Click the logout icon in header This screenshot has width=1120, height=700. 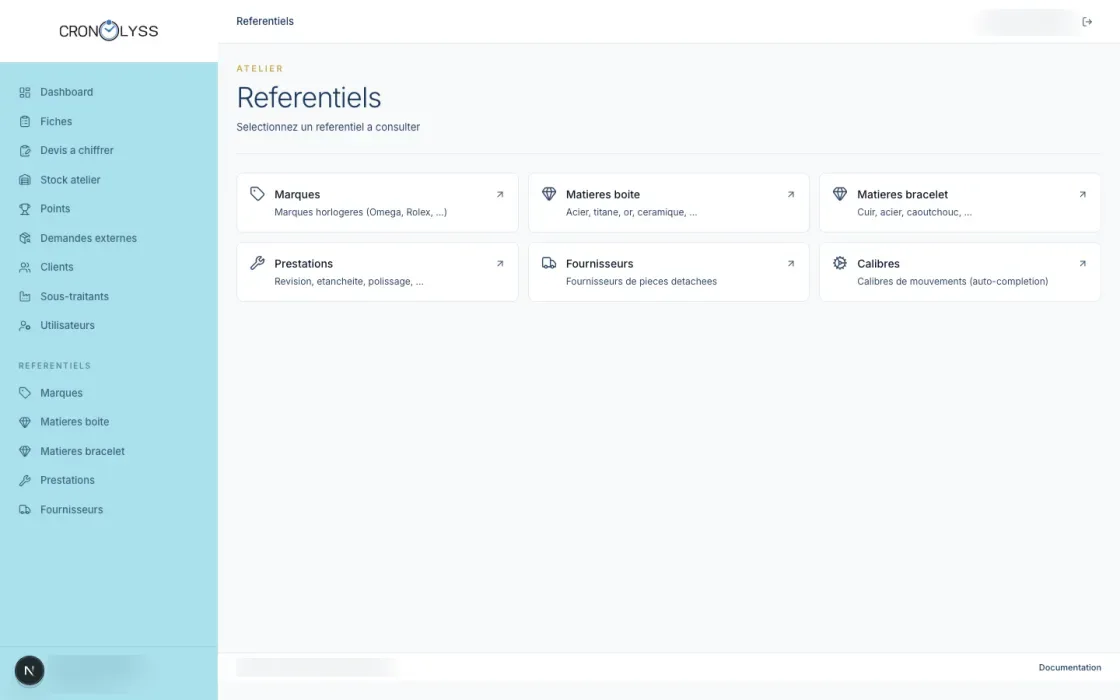1087,21
